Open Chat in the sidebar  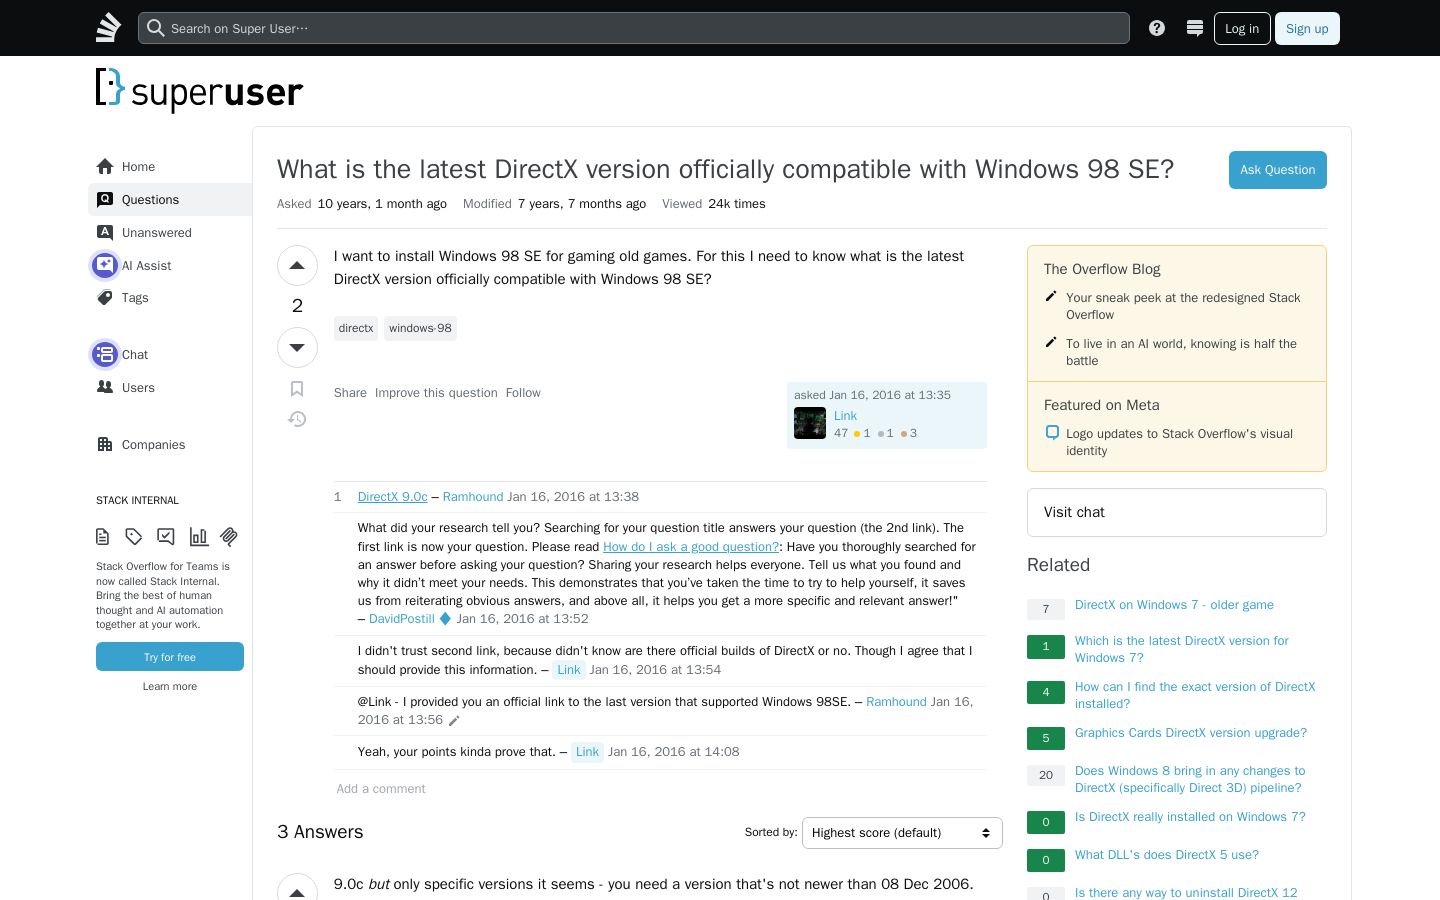135,355
